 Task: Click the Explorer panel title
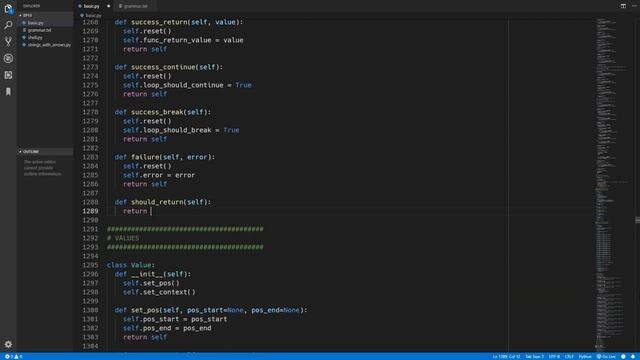coord(31,6)
